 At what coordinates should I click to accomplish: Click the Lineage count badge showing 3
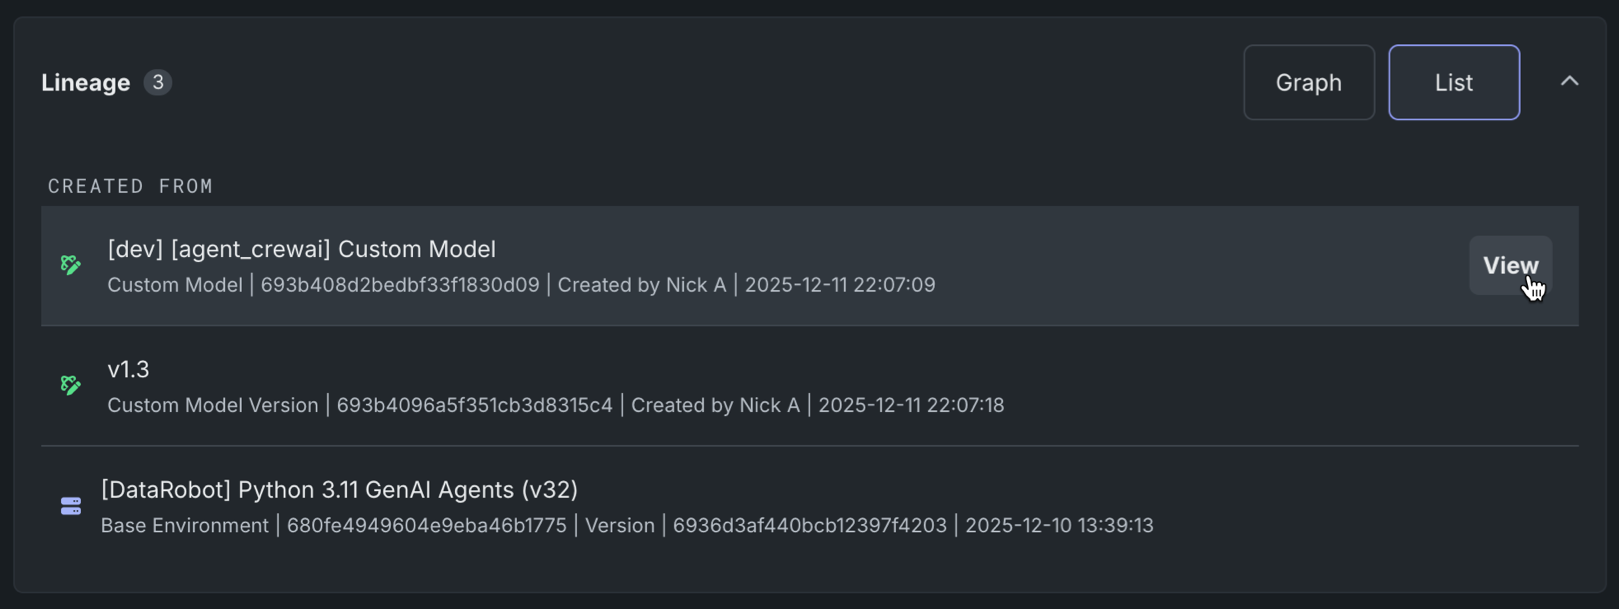click(x=157, y=82)
